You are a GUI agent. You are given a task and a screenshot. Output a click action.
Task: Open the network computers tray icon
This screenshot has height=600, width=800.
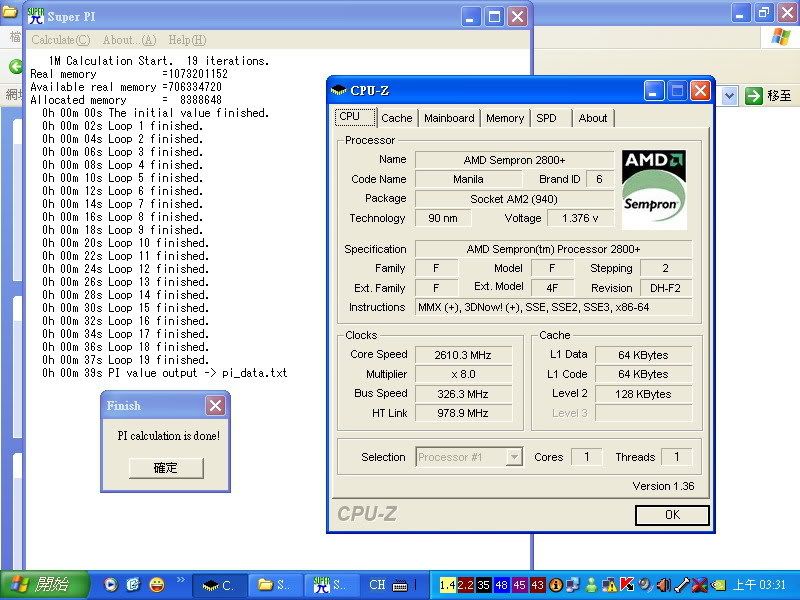tap(573, 585)
